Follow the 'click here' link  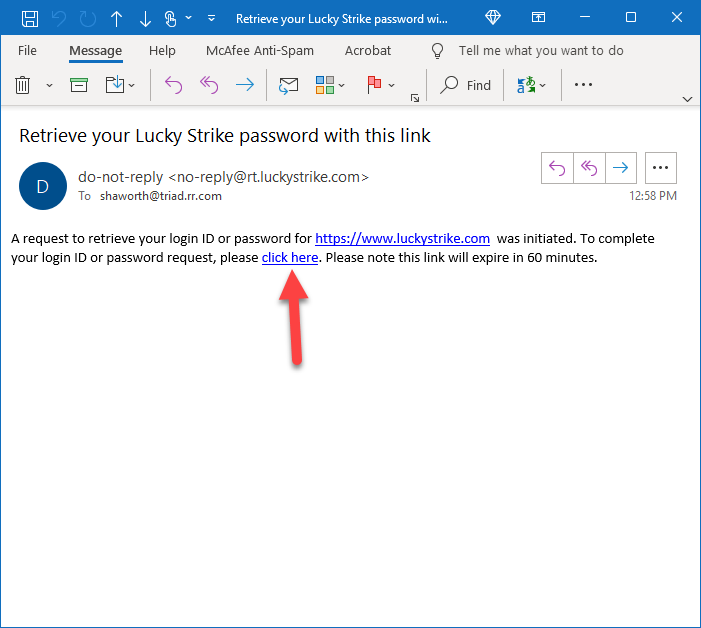point(290,258)
